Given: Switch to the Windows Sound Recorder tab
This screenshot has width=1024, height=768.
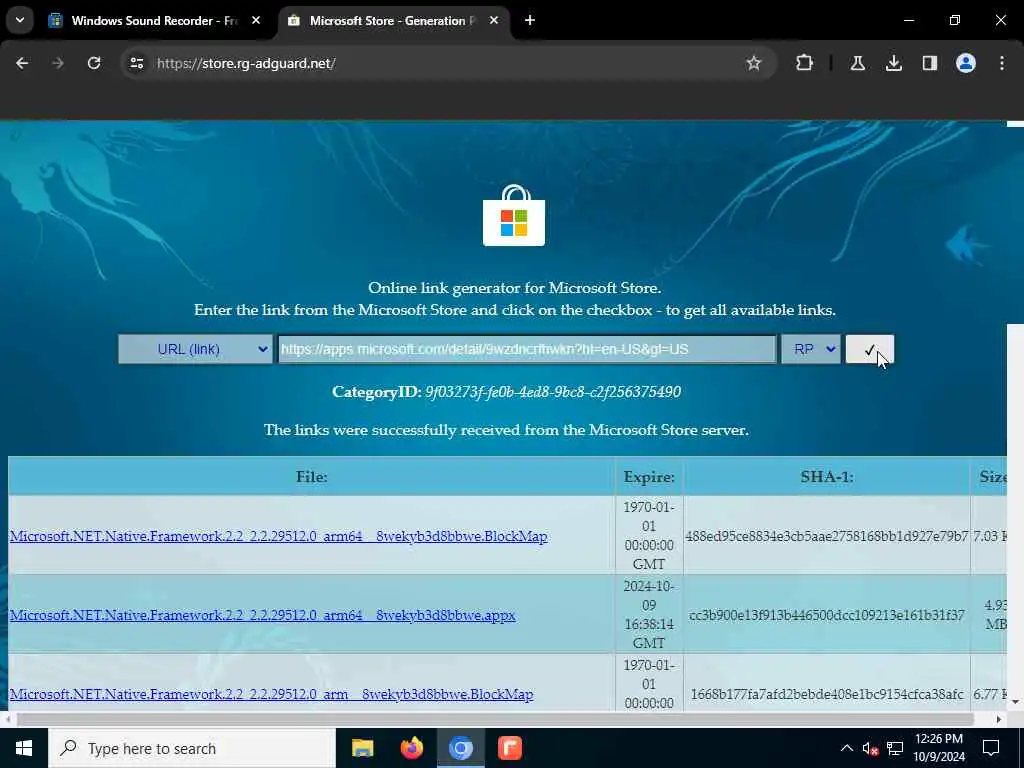Looking at the screenshot, I should [x=155, y=21].
